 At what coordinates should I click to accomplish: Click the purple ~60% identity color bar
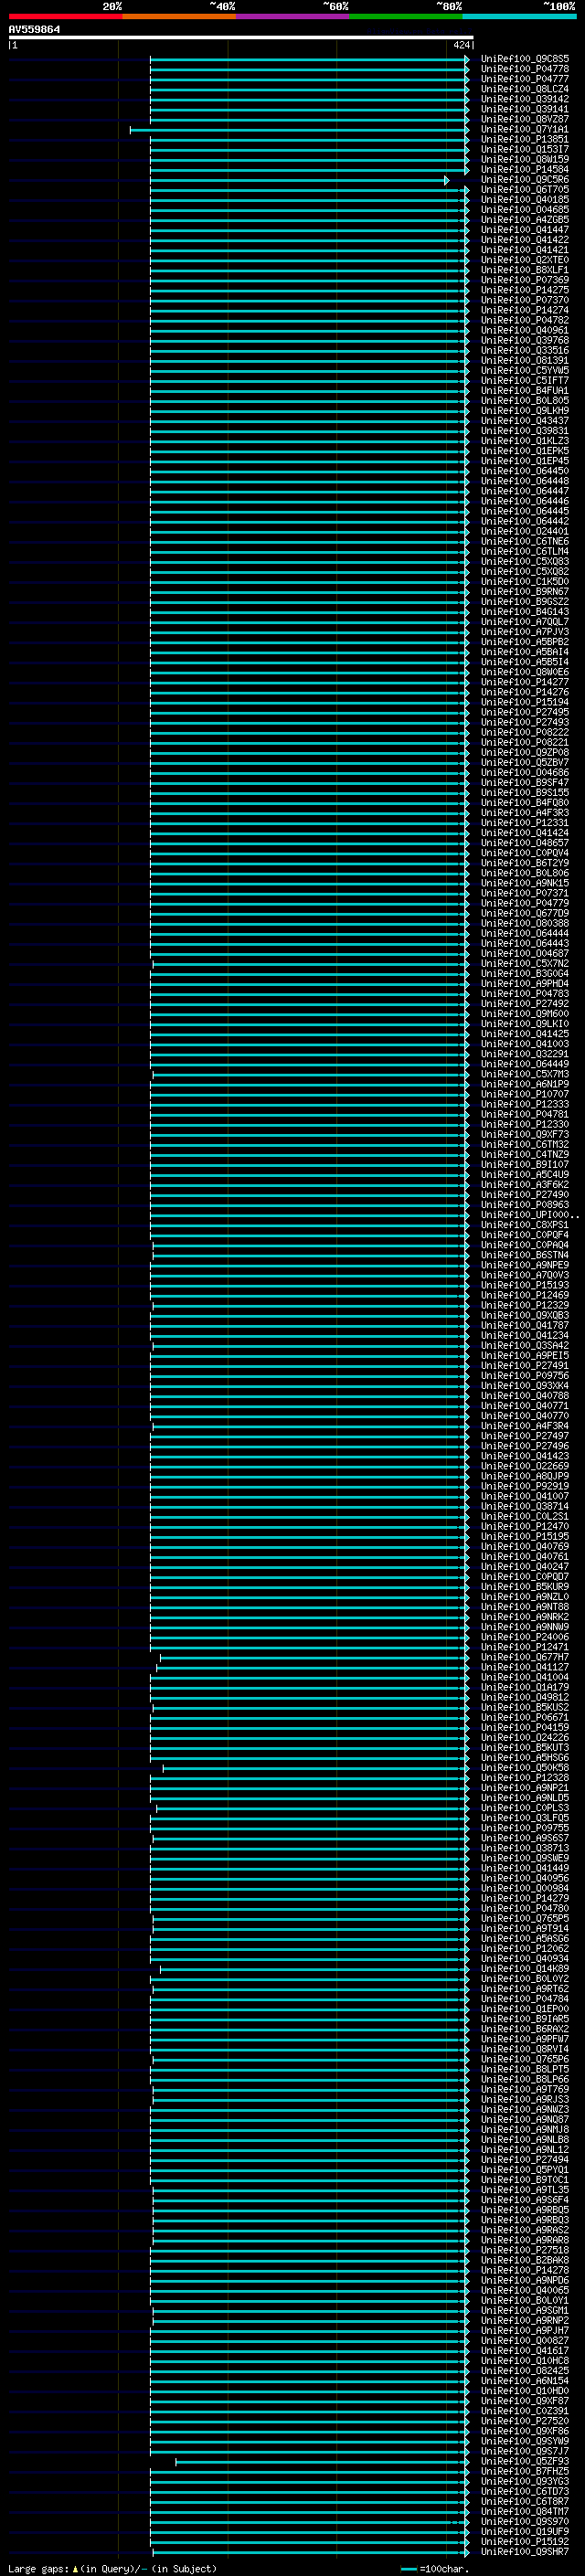tap(293, 16)
